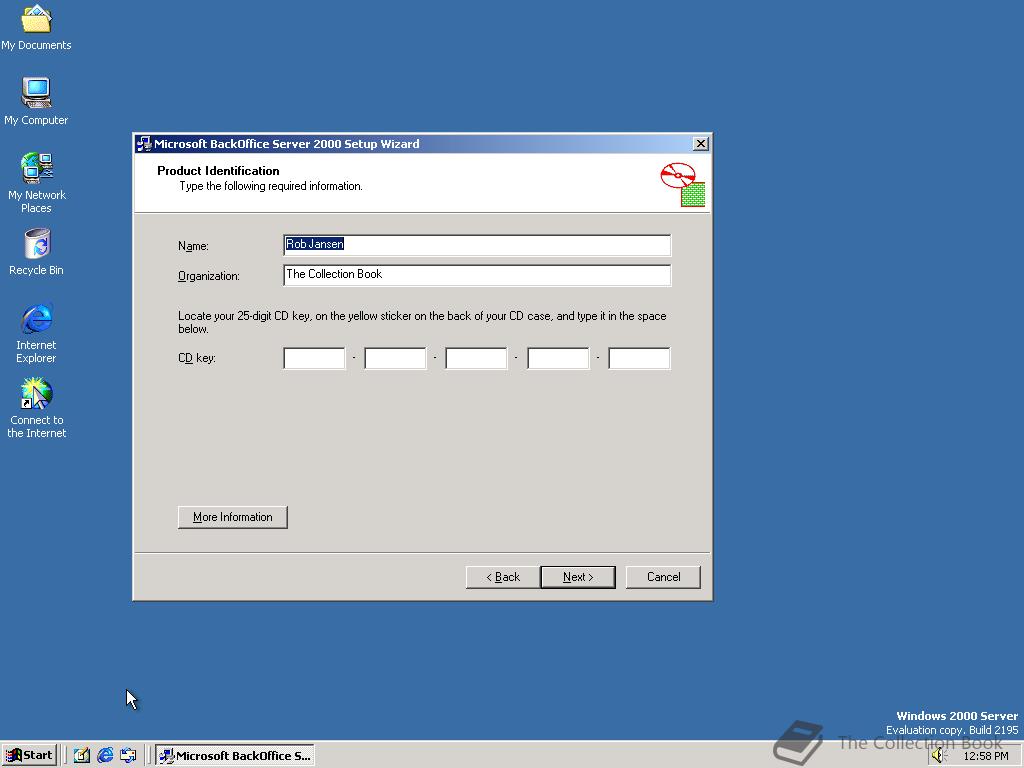
Task: Click the Start button
Action: pos(29,755)
